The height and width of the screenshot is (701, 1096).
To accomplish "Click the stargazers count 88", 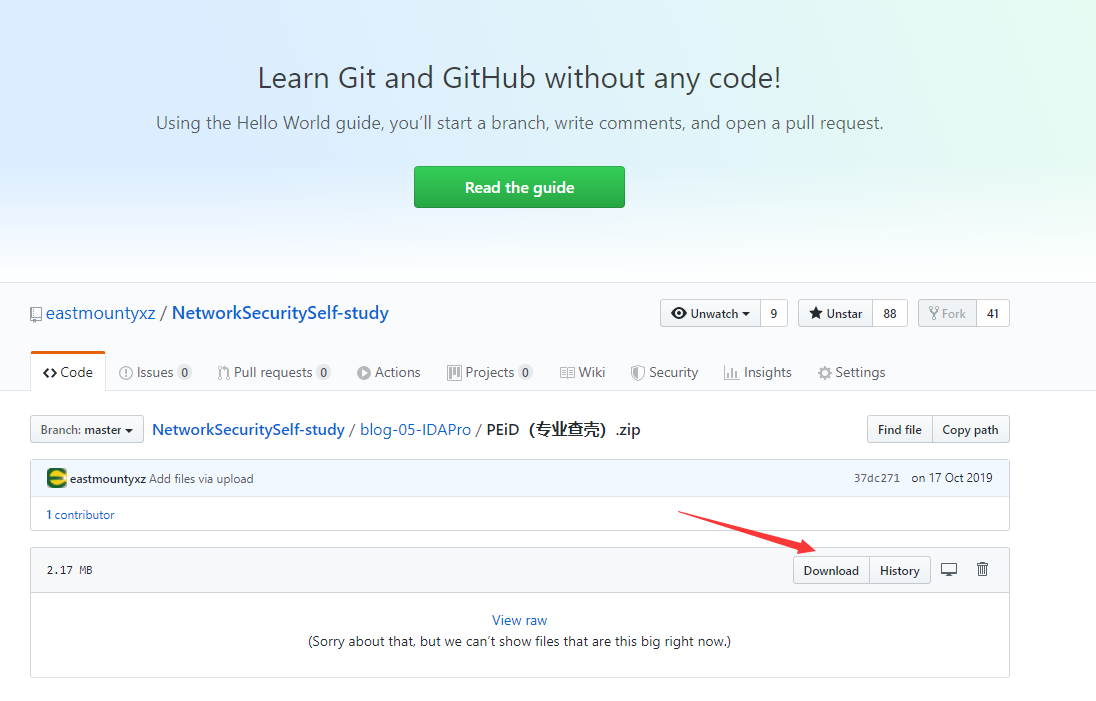I will 890,313.
